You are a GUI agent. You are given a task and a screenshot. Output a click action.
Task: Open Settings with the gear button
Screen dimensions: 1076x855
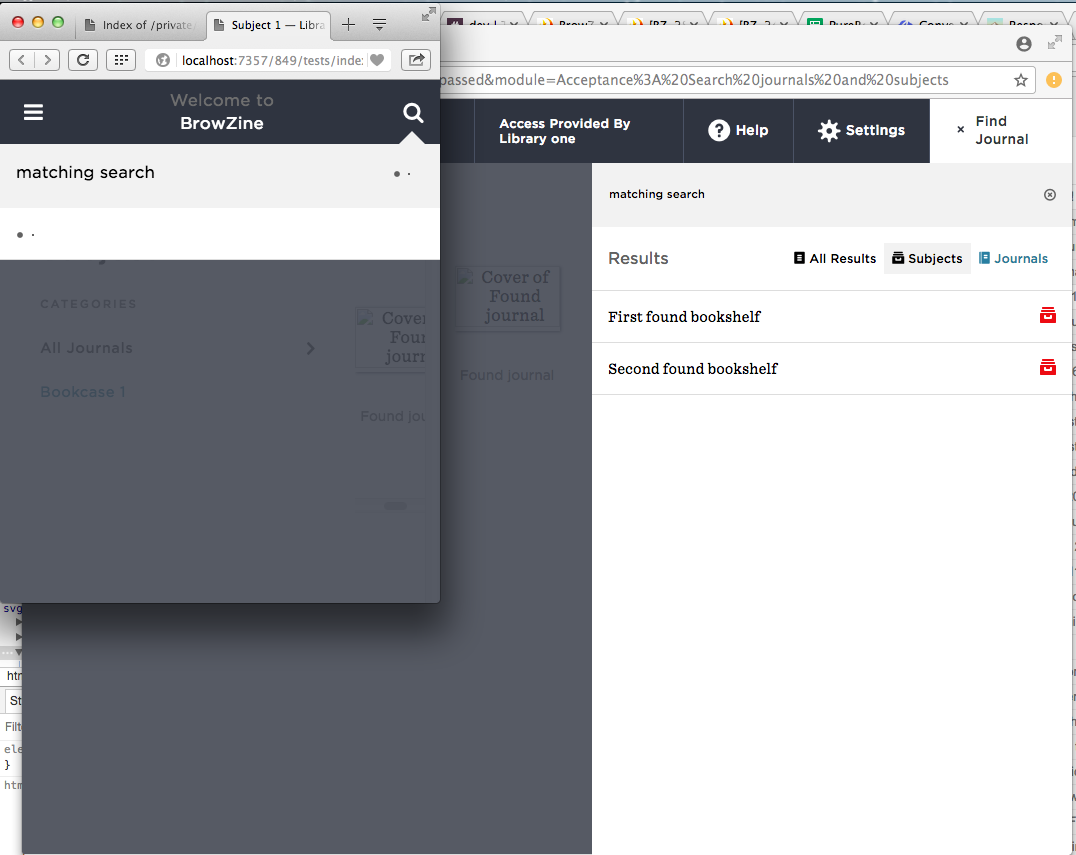tap(862, 130)
